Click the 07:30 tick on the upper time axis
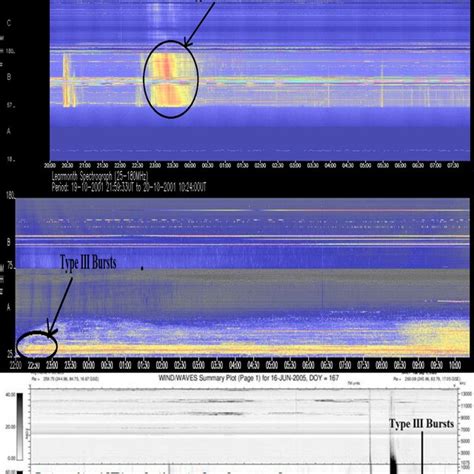Screen dimensions: 474x474 (x=453, y=165)
